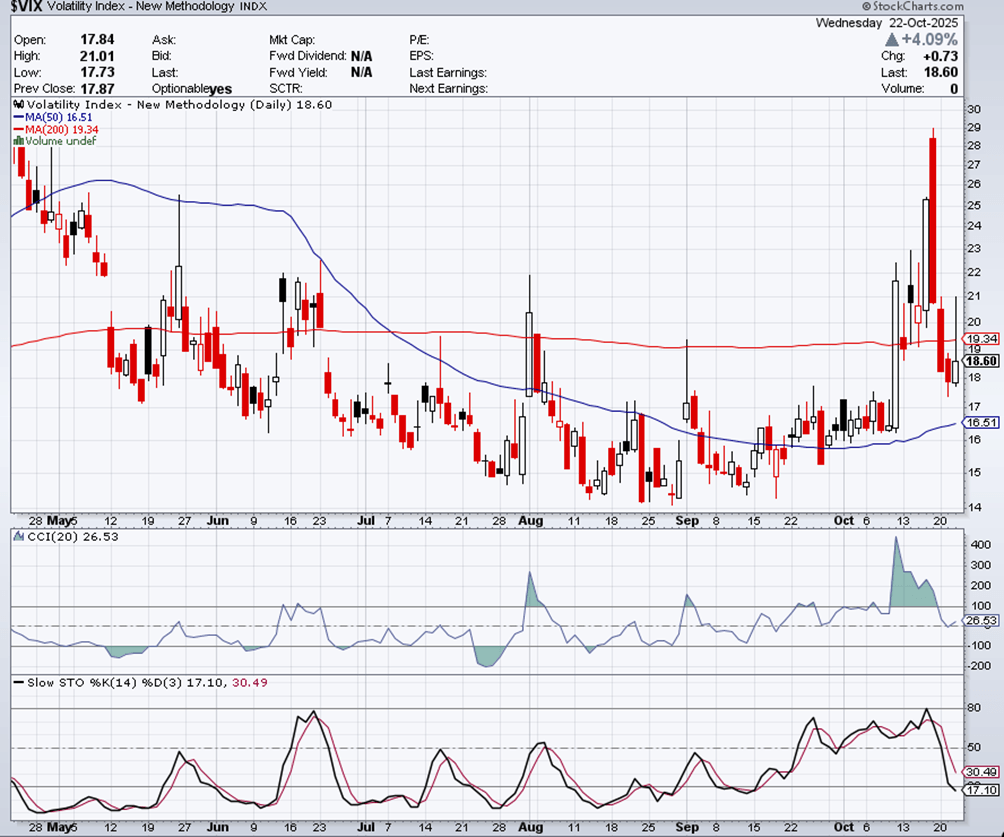Click the Aug label on the main chart date axis
The image size is (1004, 837).
point(531,521)
